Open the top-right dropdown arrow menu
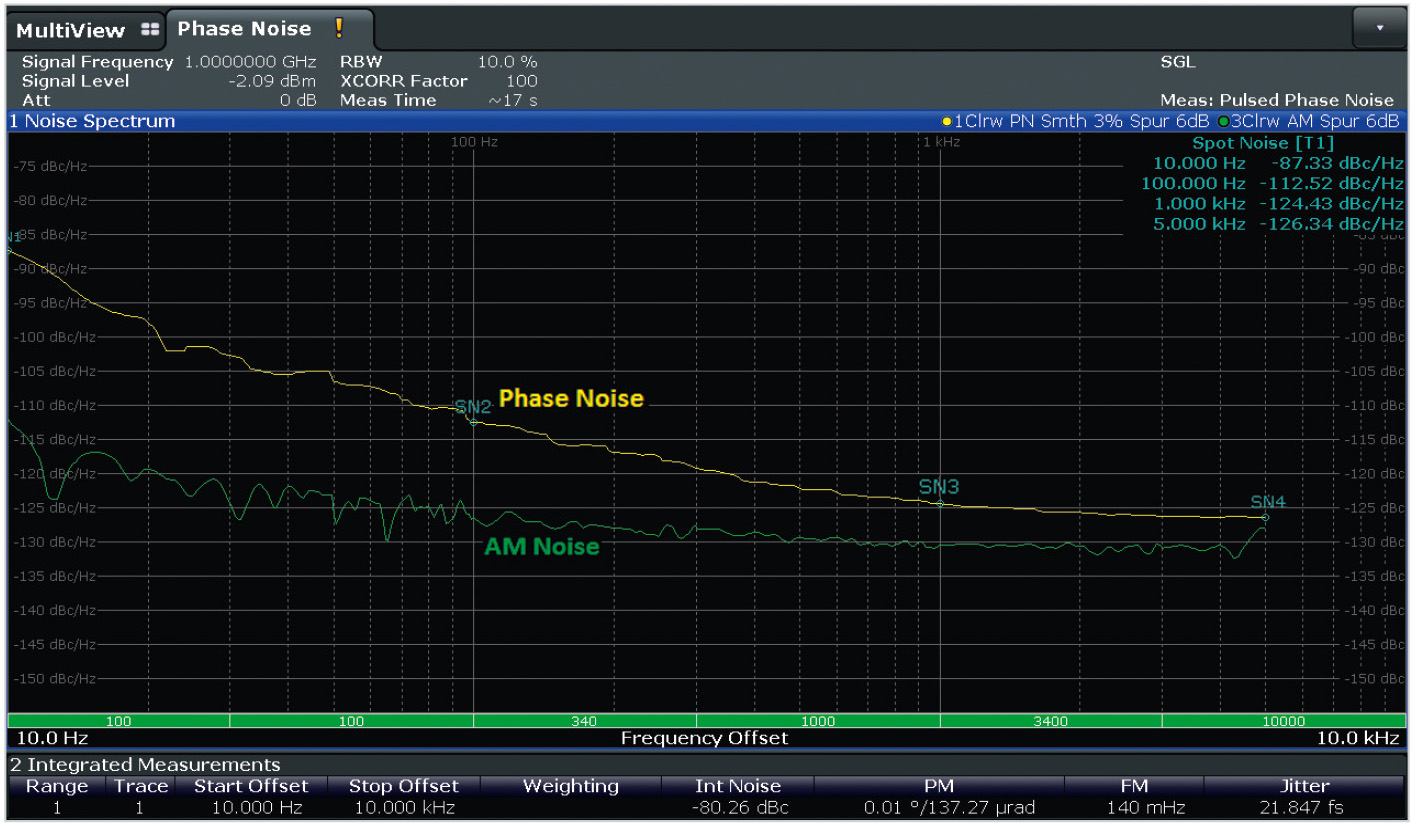Image resolution: width=1412 pixels, height=824 pixels. (x=1379, y=28)
